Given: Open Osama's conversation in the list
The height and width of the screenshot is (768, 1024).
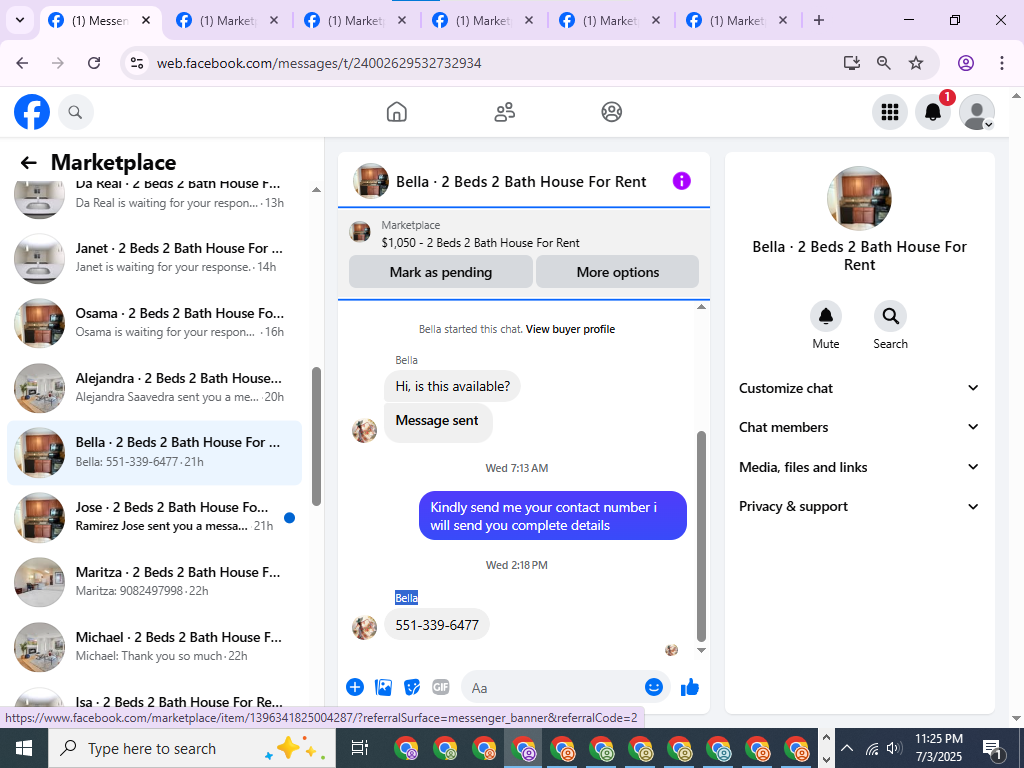Looking at the screenshot, I should pyautogui.click(x=155, y=323).
